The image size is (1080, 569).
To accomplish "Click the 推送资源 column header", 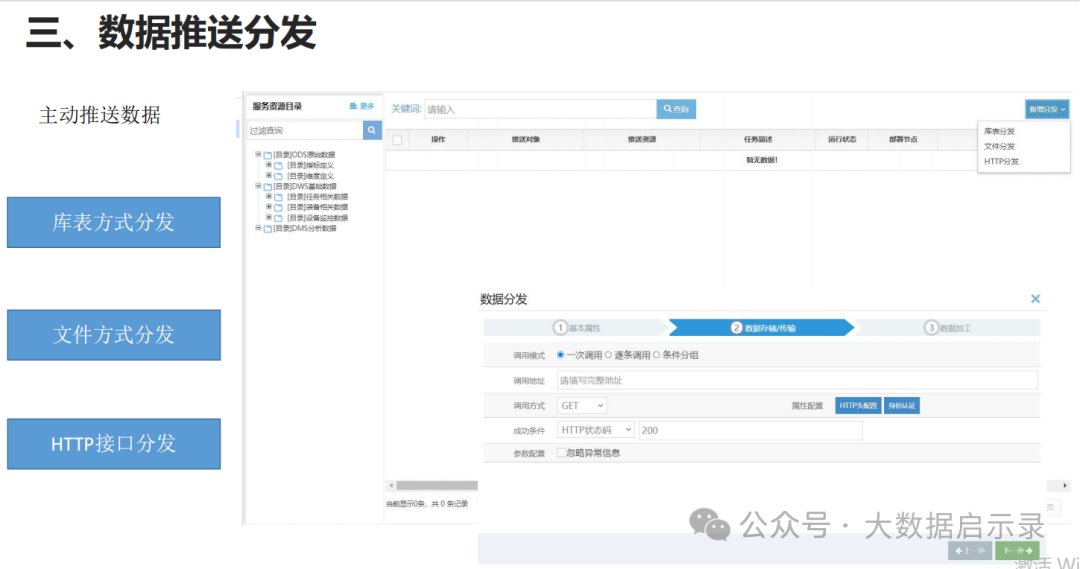I will [642, 139].
